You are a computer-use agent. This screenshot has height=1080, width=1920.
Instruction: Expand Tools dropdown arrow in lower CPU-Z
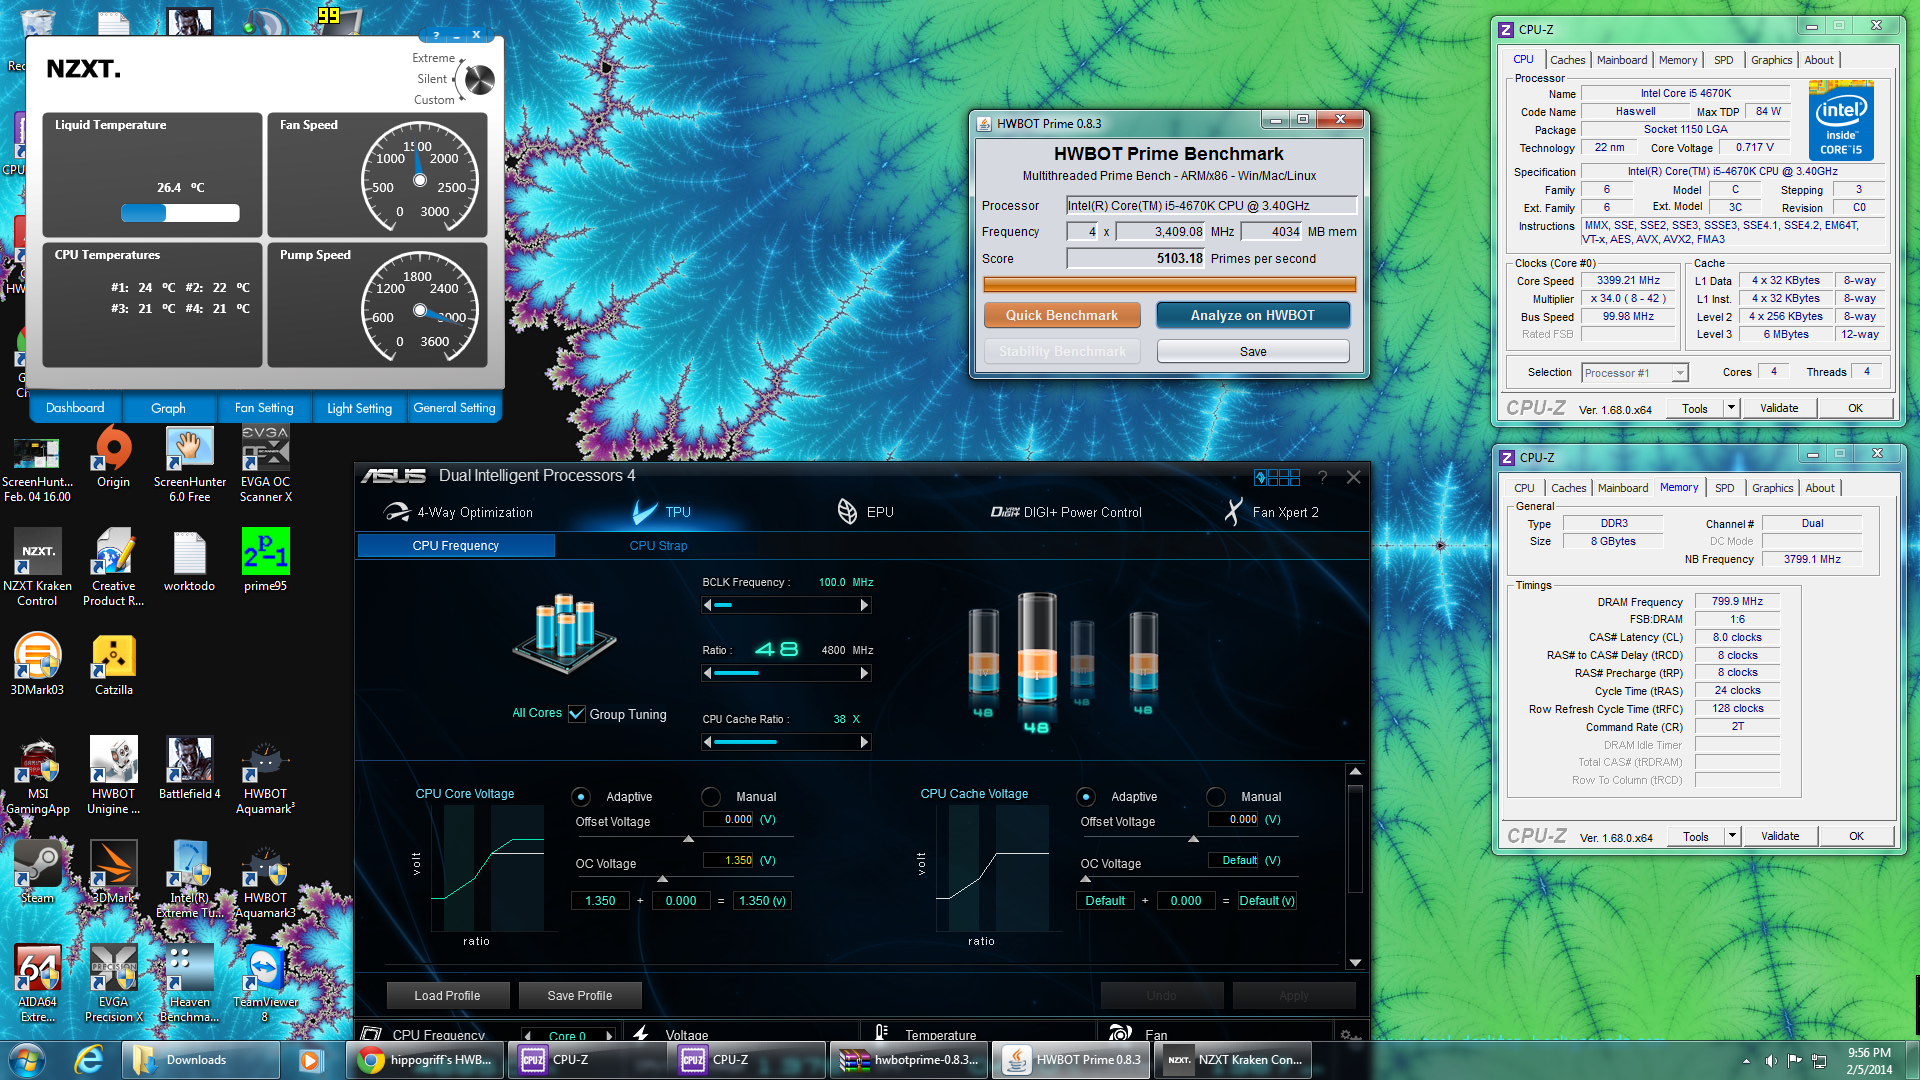click(1733, 836)
